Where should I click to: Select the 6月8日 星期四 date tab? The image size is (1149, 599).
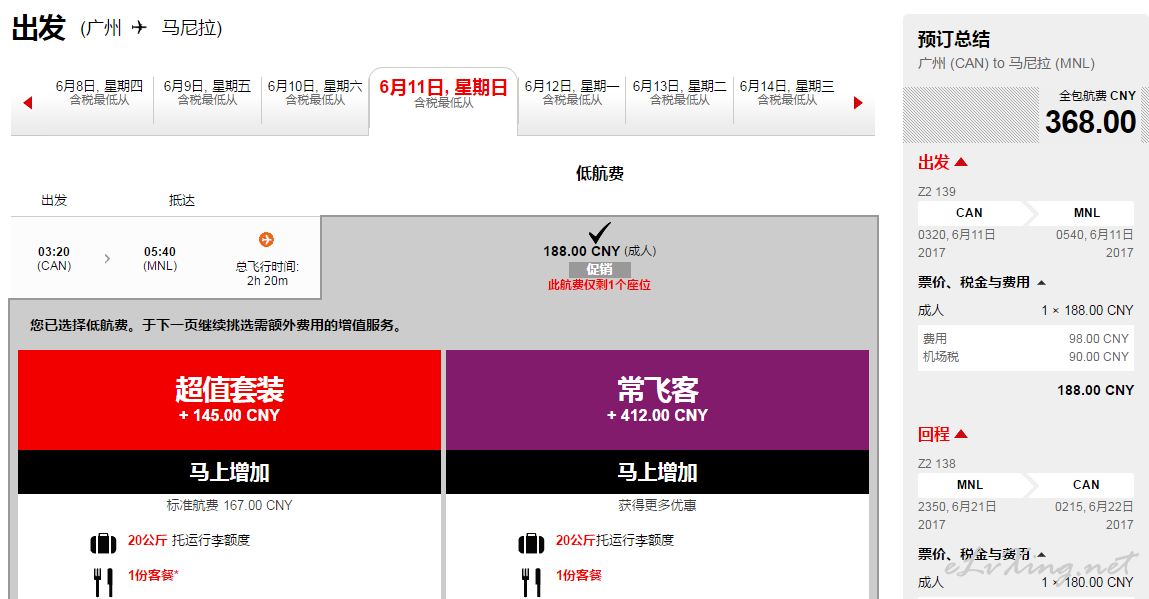99,92
